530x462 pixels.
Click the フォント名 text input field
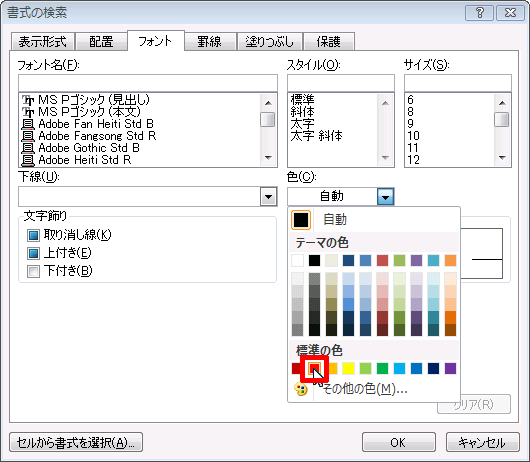pos(148,83)
